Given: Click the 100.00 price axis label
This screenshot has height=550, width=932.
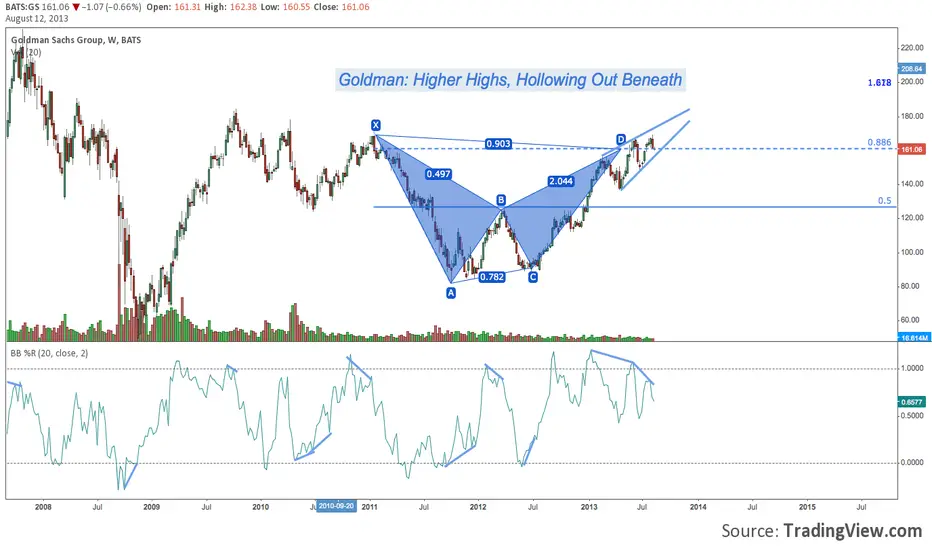Looking at the screenshot, I should tap(912, 252).
